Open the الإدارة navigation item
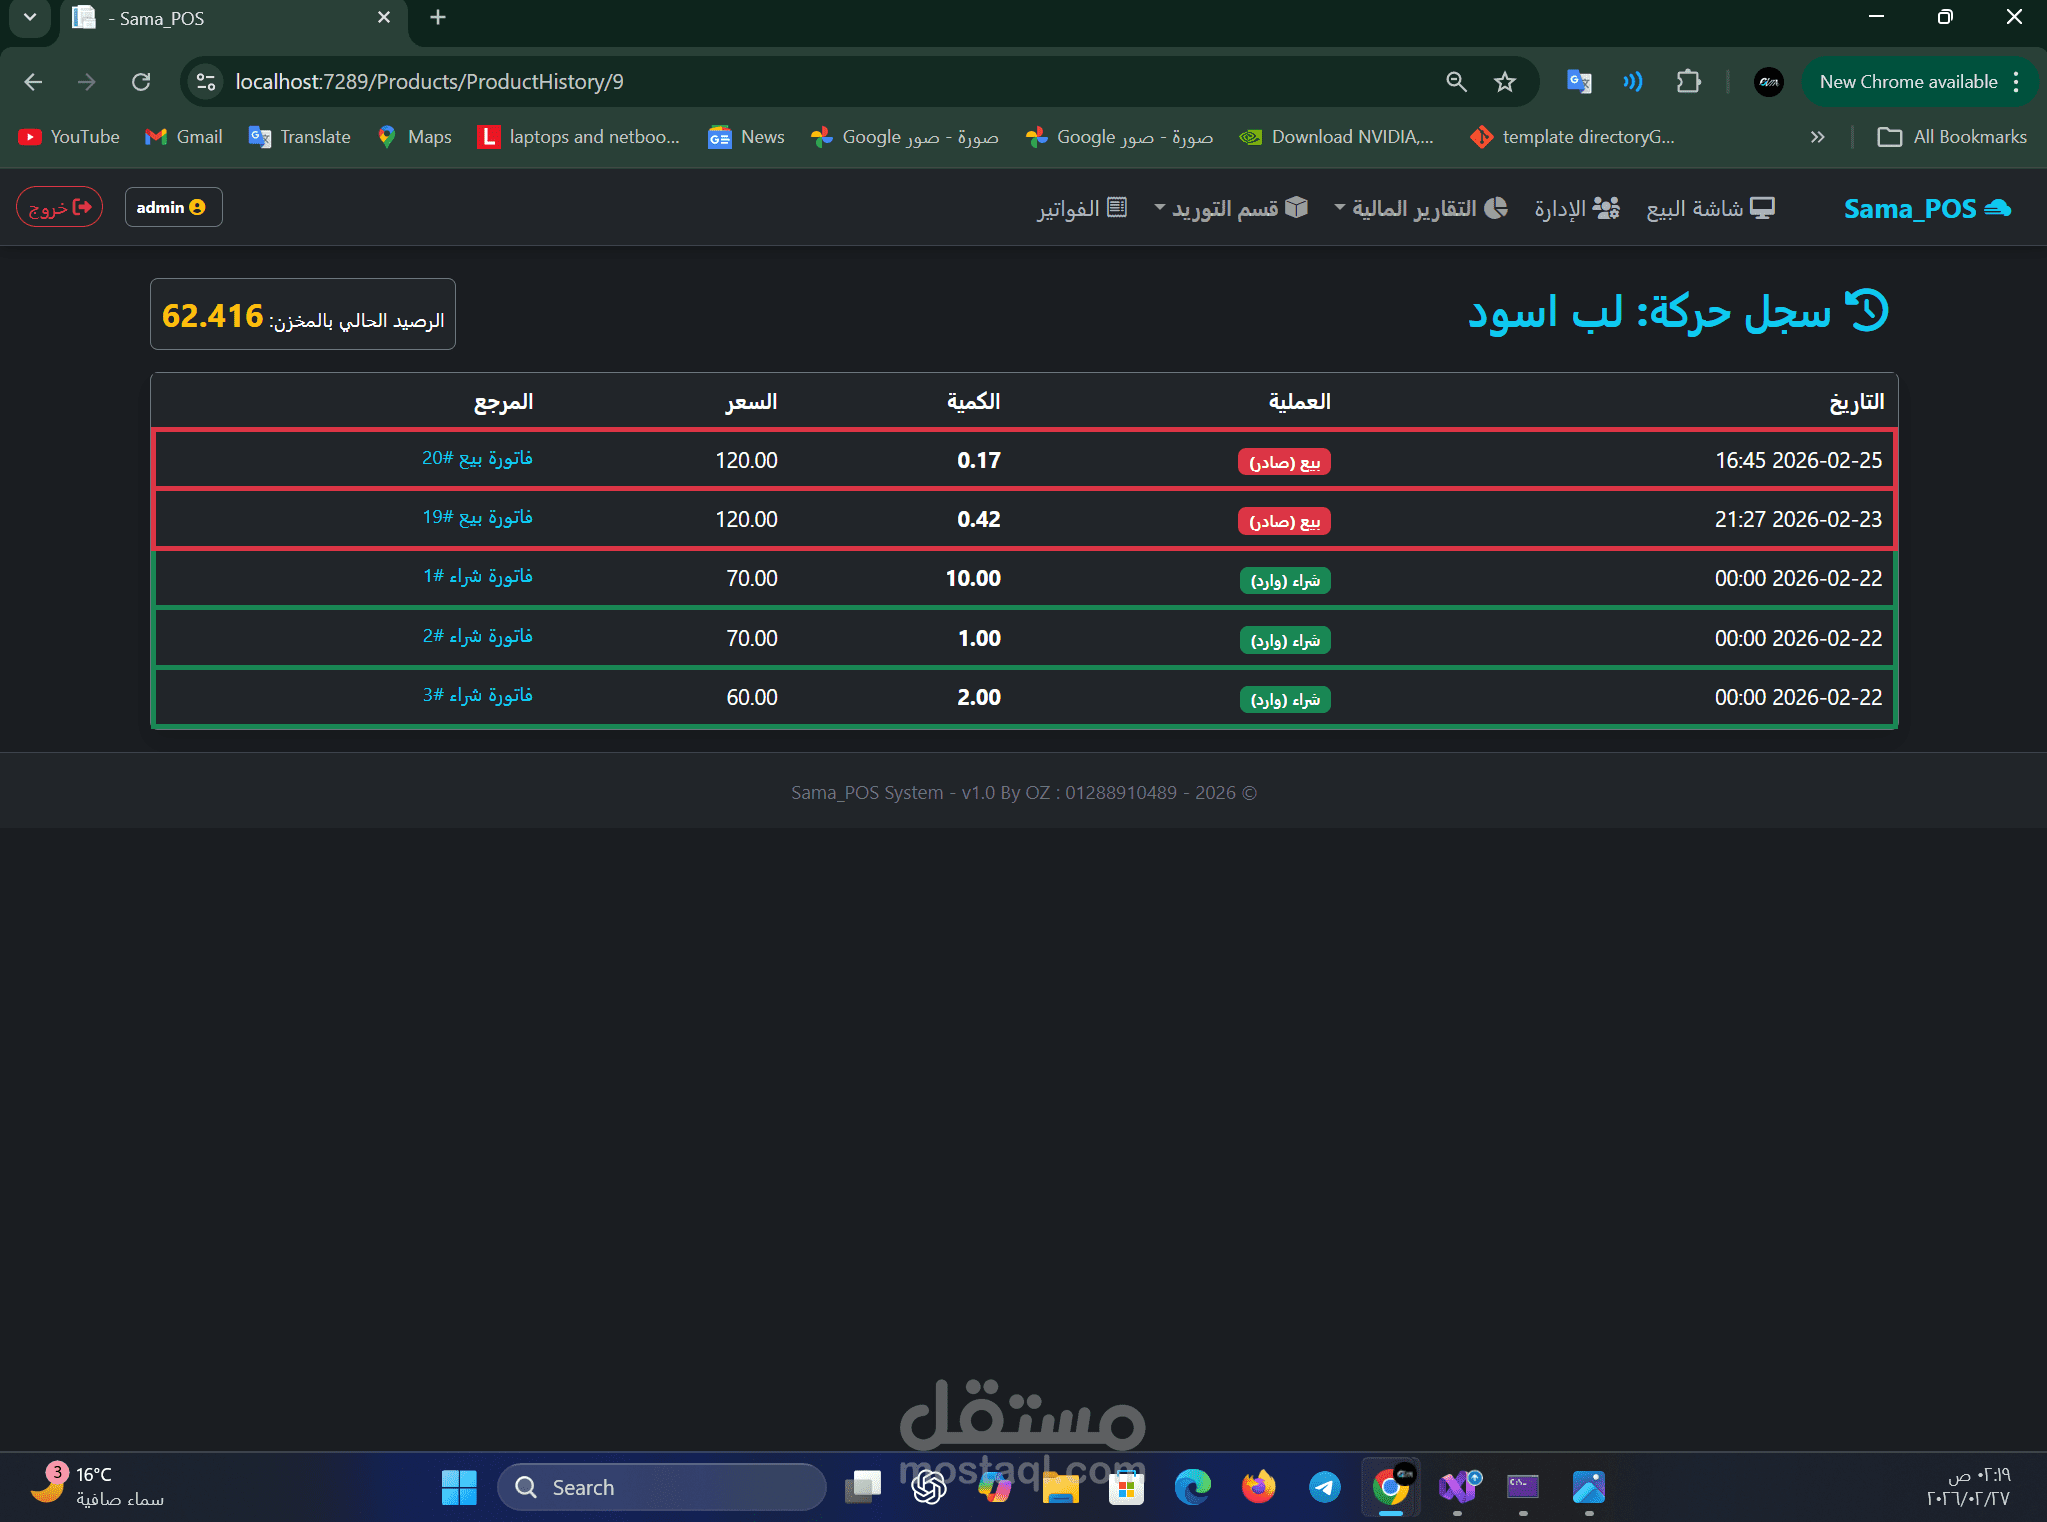 point(1576,208)
